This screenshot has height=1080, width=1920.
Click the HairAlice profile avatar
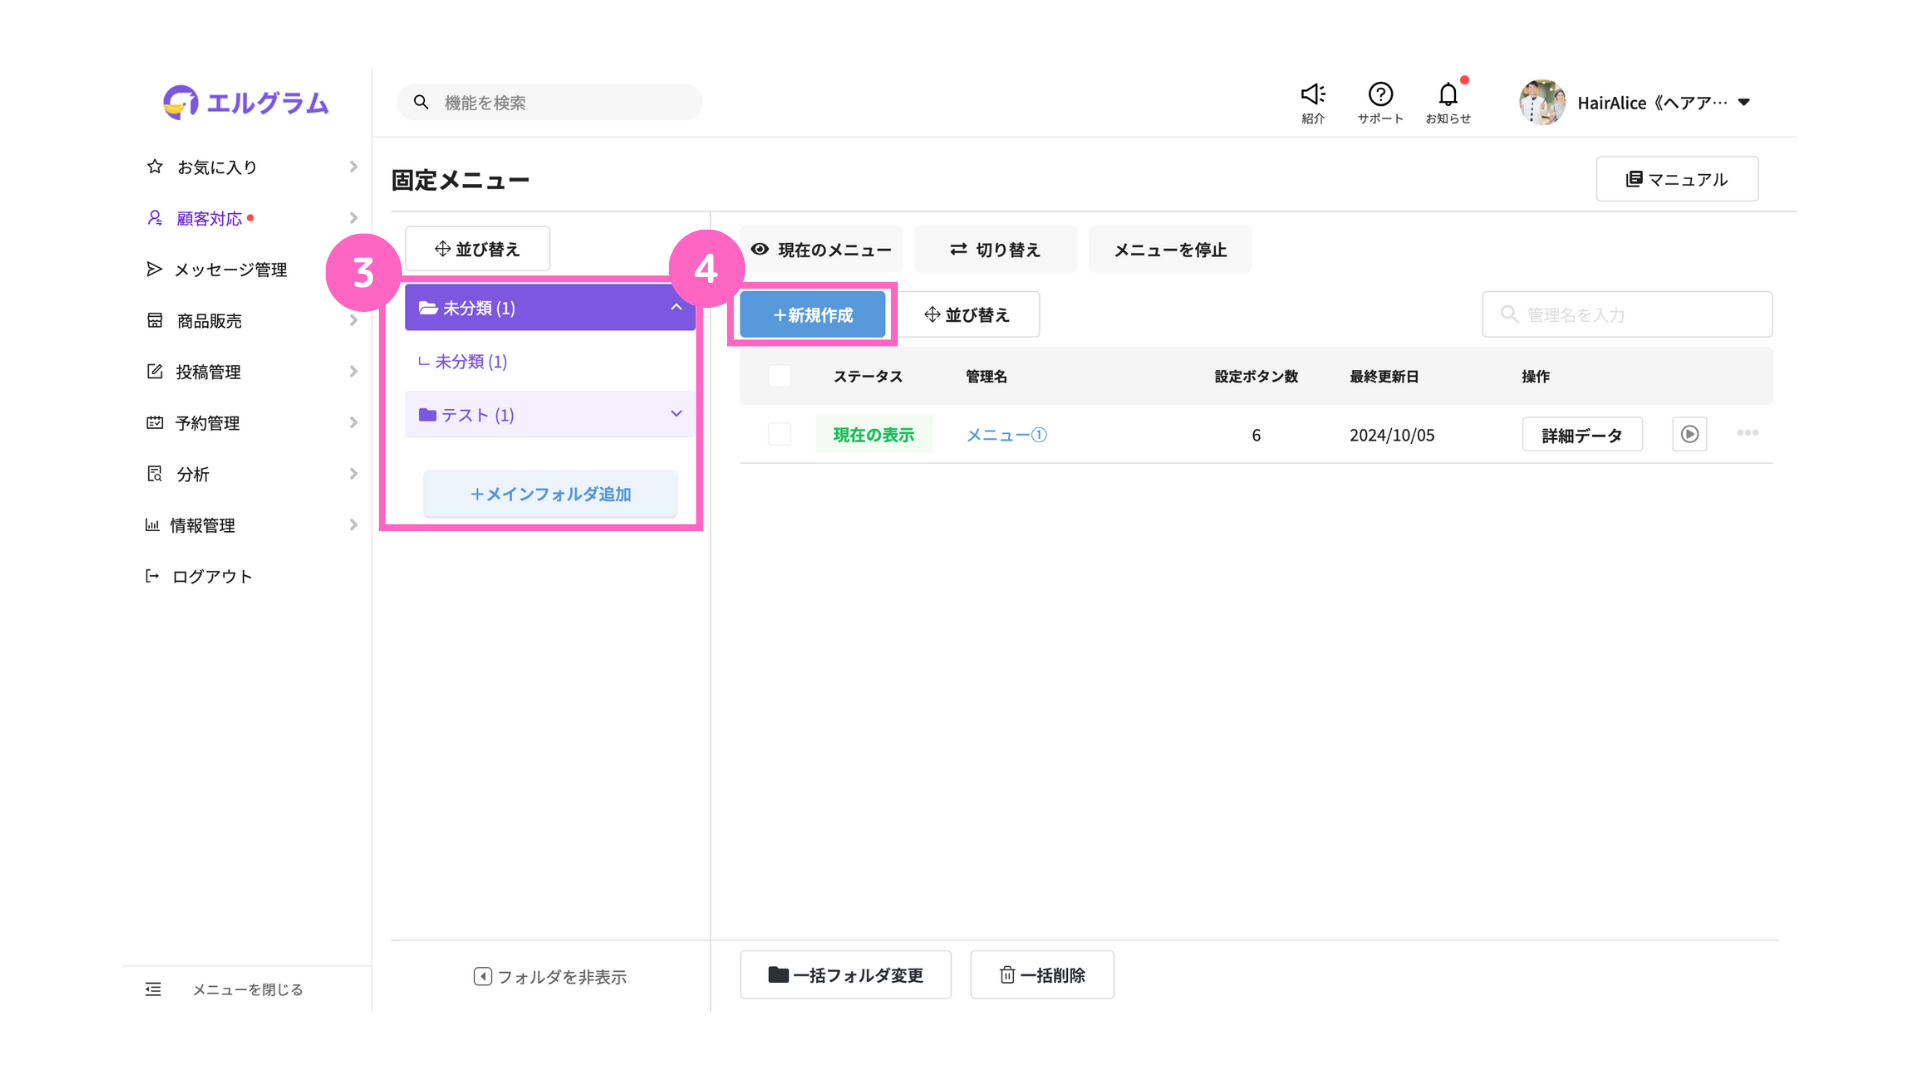1542,102
